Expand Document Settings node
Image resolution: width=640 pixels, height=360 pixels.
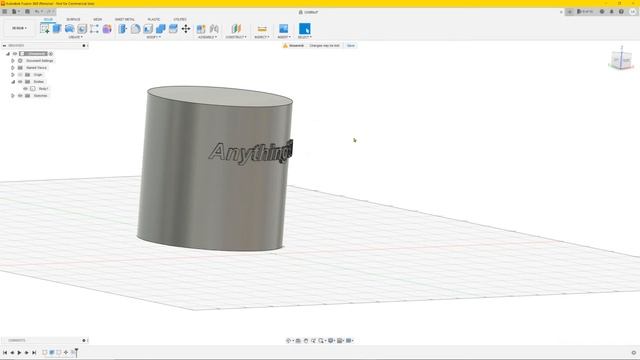(13, 61)
